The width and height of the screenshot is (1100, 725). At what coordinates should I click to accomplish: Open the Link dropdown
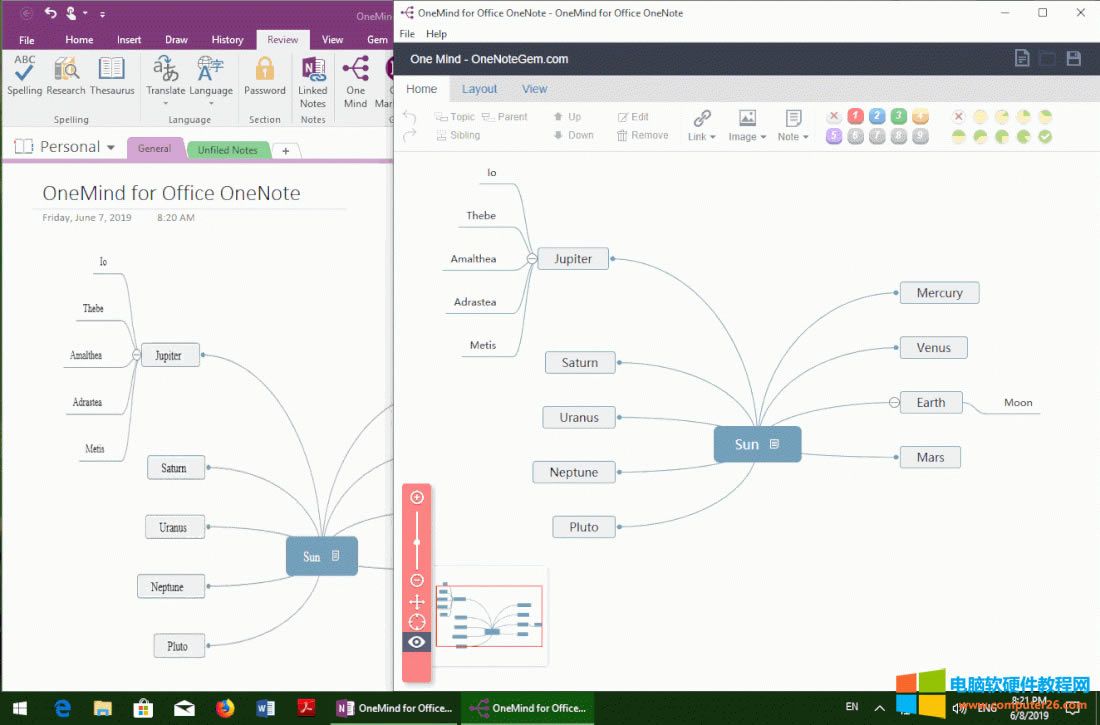pos(702,125)
